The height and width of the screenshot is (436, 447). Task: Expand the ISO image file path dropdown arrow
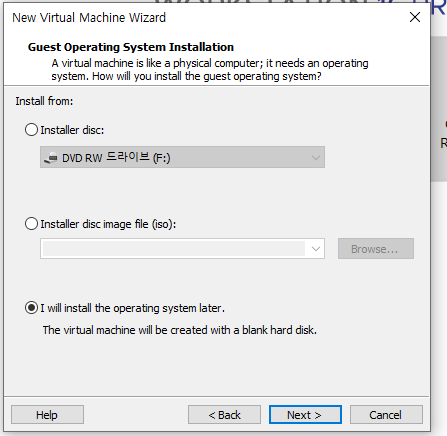point(315,249)
